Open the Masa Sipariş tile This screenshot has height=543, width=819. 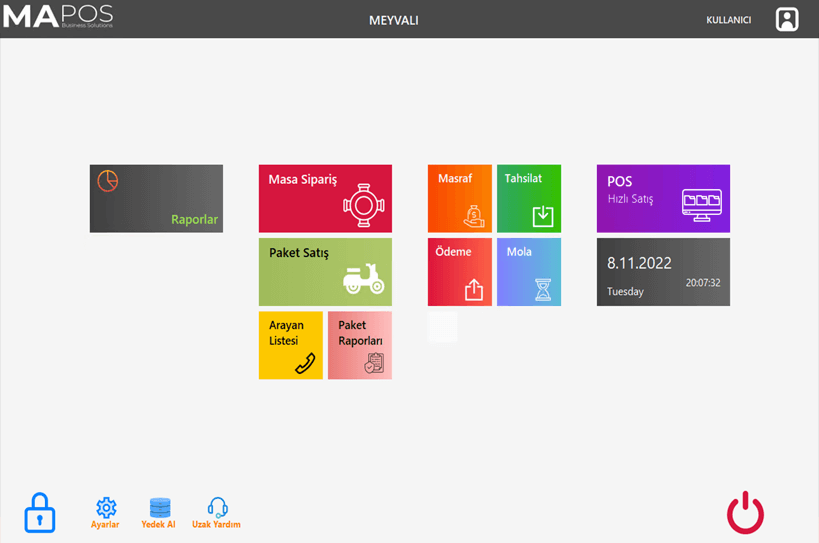[325, 198]
